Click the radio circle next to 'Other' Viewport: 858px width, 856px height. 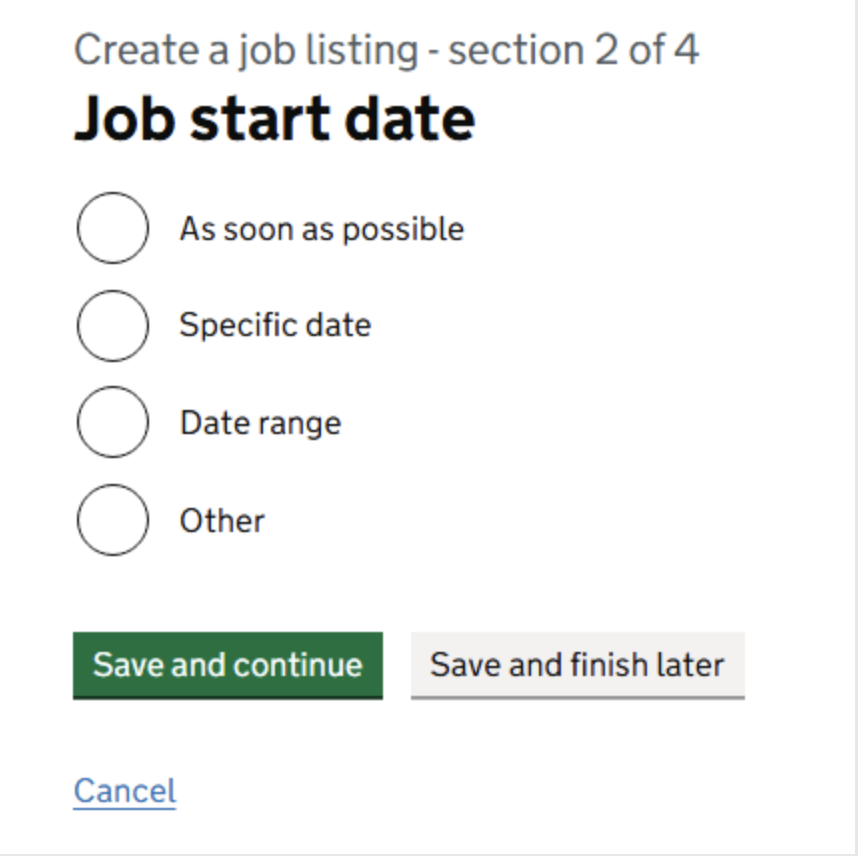coord(112,520)
